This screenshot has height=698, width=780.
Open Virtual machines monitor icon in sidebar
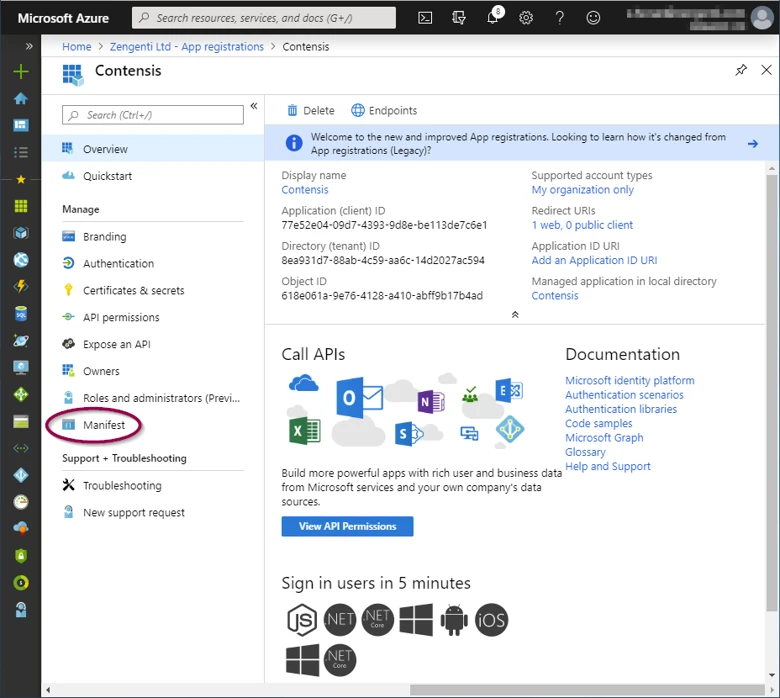pyautogui.click(x=21, y=368)
